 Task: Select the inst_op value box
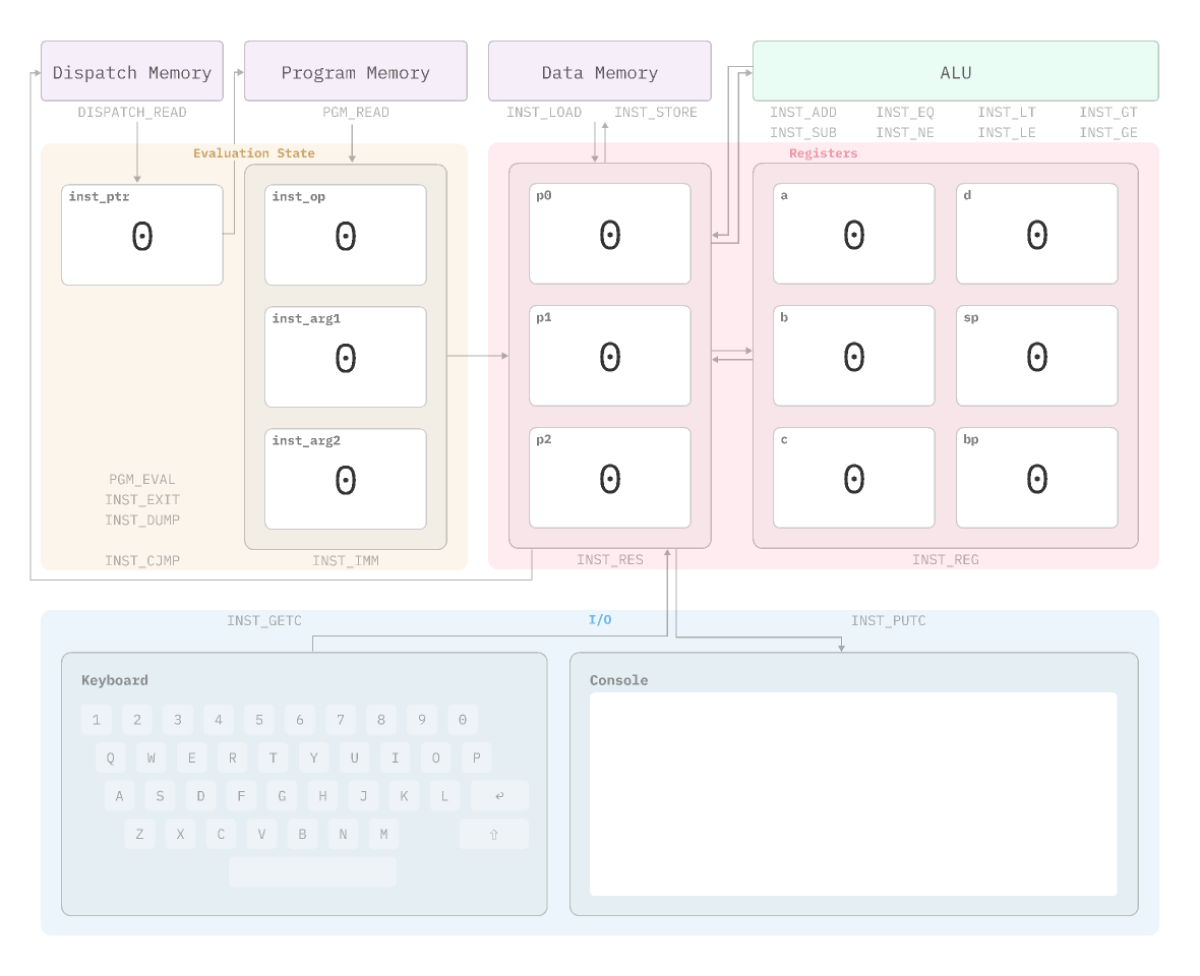[x=345, y=235]
